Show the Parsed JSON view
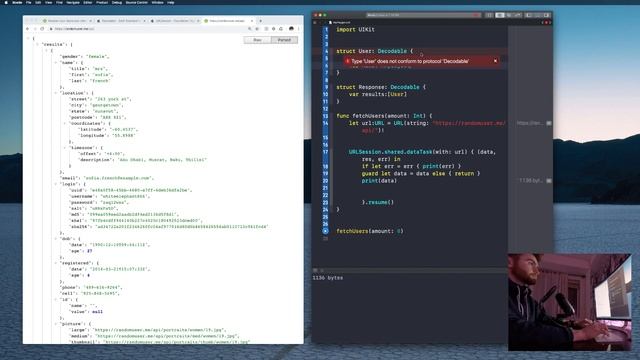The height and width of the screenshot is (360, 640). click(x=284, y=40)
